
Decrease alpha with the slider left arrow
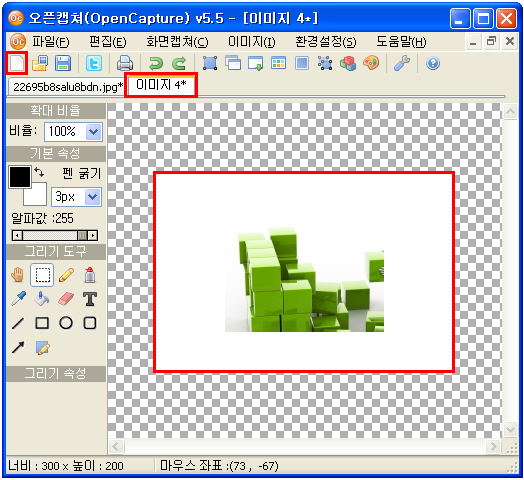pyautogui.click(x=17, y=236)
